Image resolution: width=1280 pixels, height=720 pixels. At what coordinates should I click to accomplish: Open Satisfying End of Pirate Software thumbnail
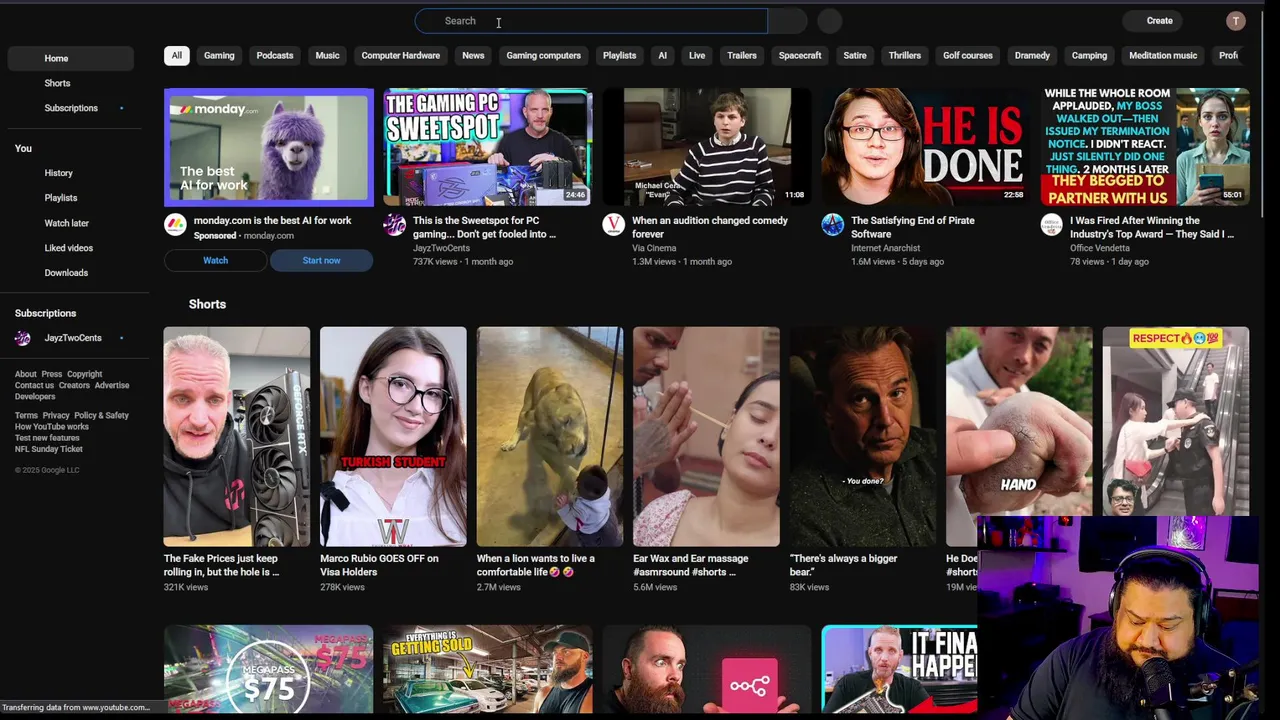click(926, 147)
